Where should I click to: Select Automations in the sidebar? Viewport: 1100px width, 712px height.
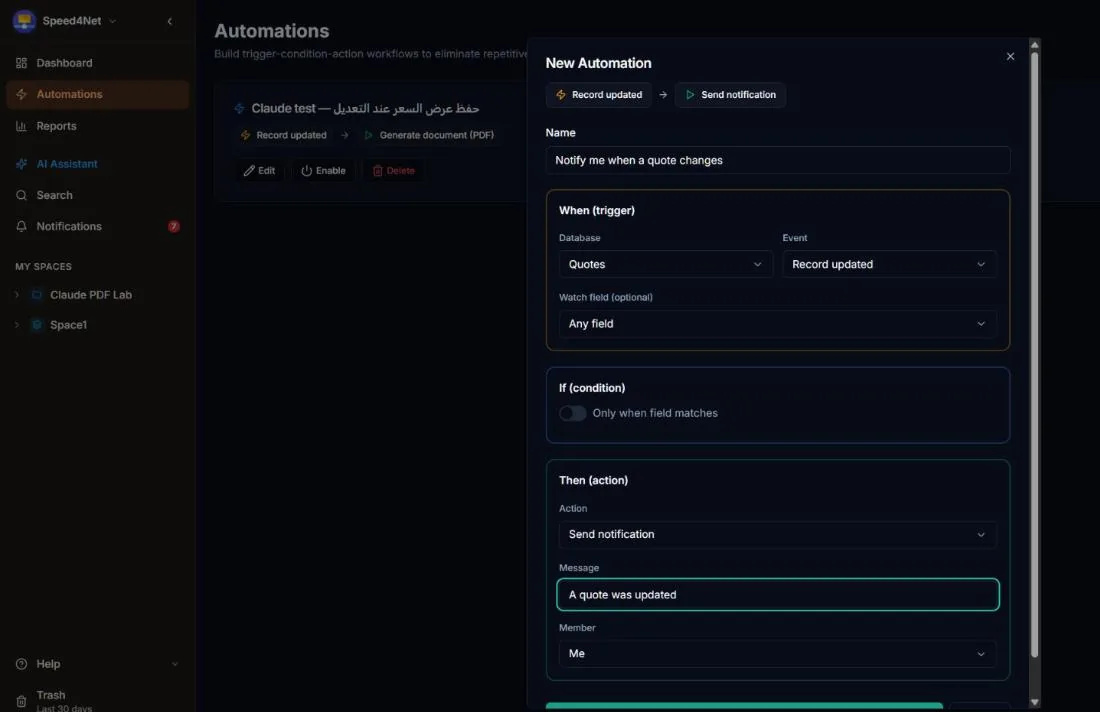pos(98,94)
